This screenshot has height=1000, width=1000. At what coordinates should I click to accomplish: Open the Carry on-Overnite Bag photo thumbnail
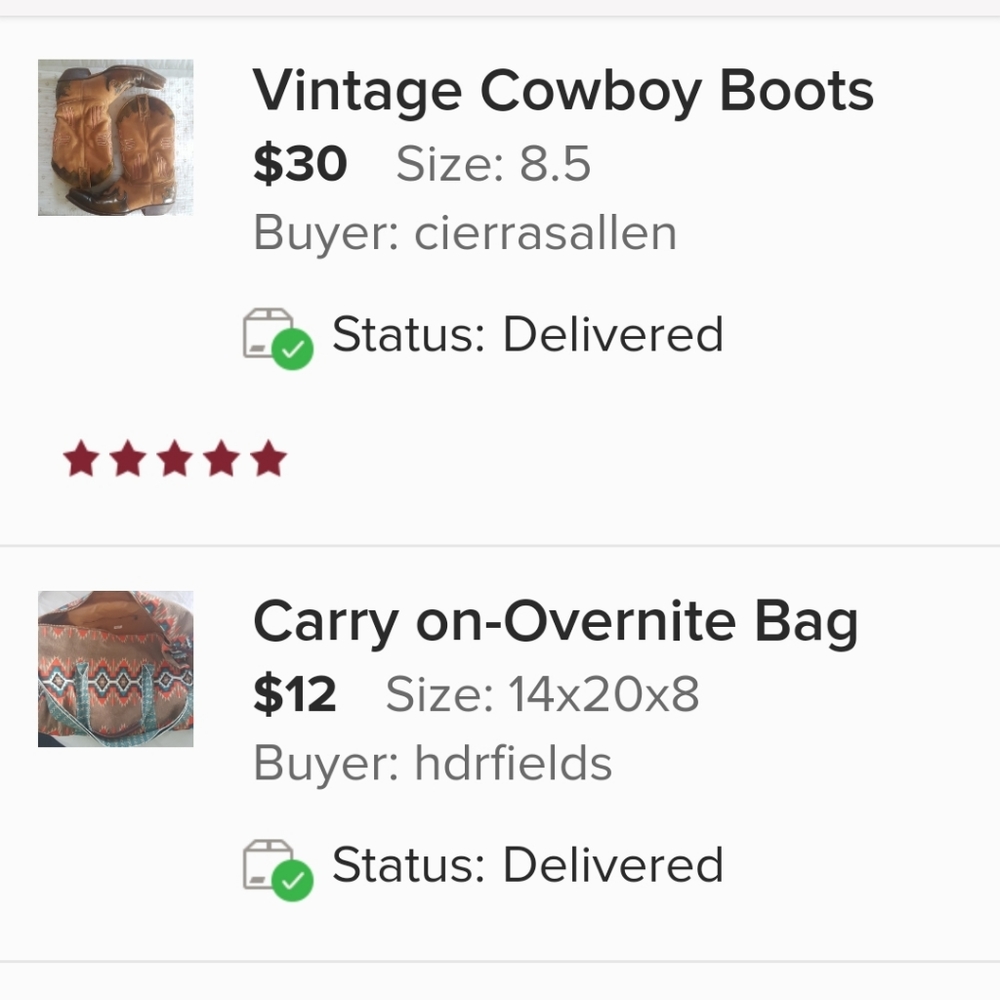115,668
